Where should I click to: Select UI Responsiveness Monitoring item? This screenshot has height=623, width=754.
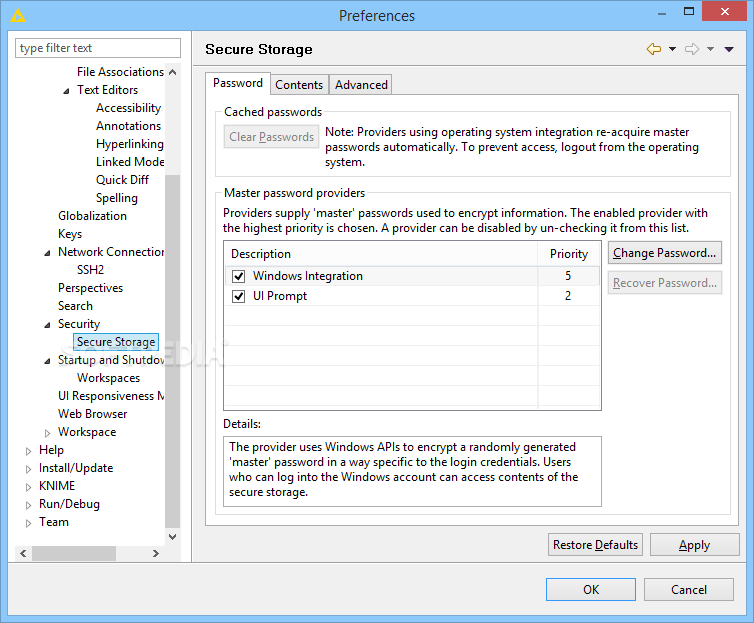[x=111, y=396]
